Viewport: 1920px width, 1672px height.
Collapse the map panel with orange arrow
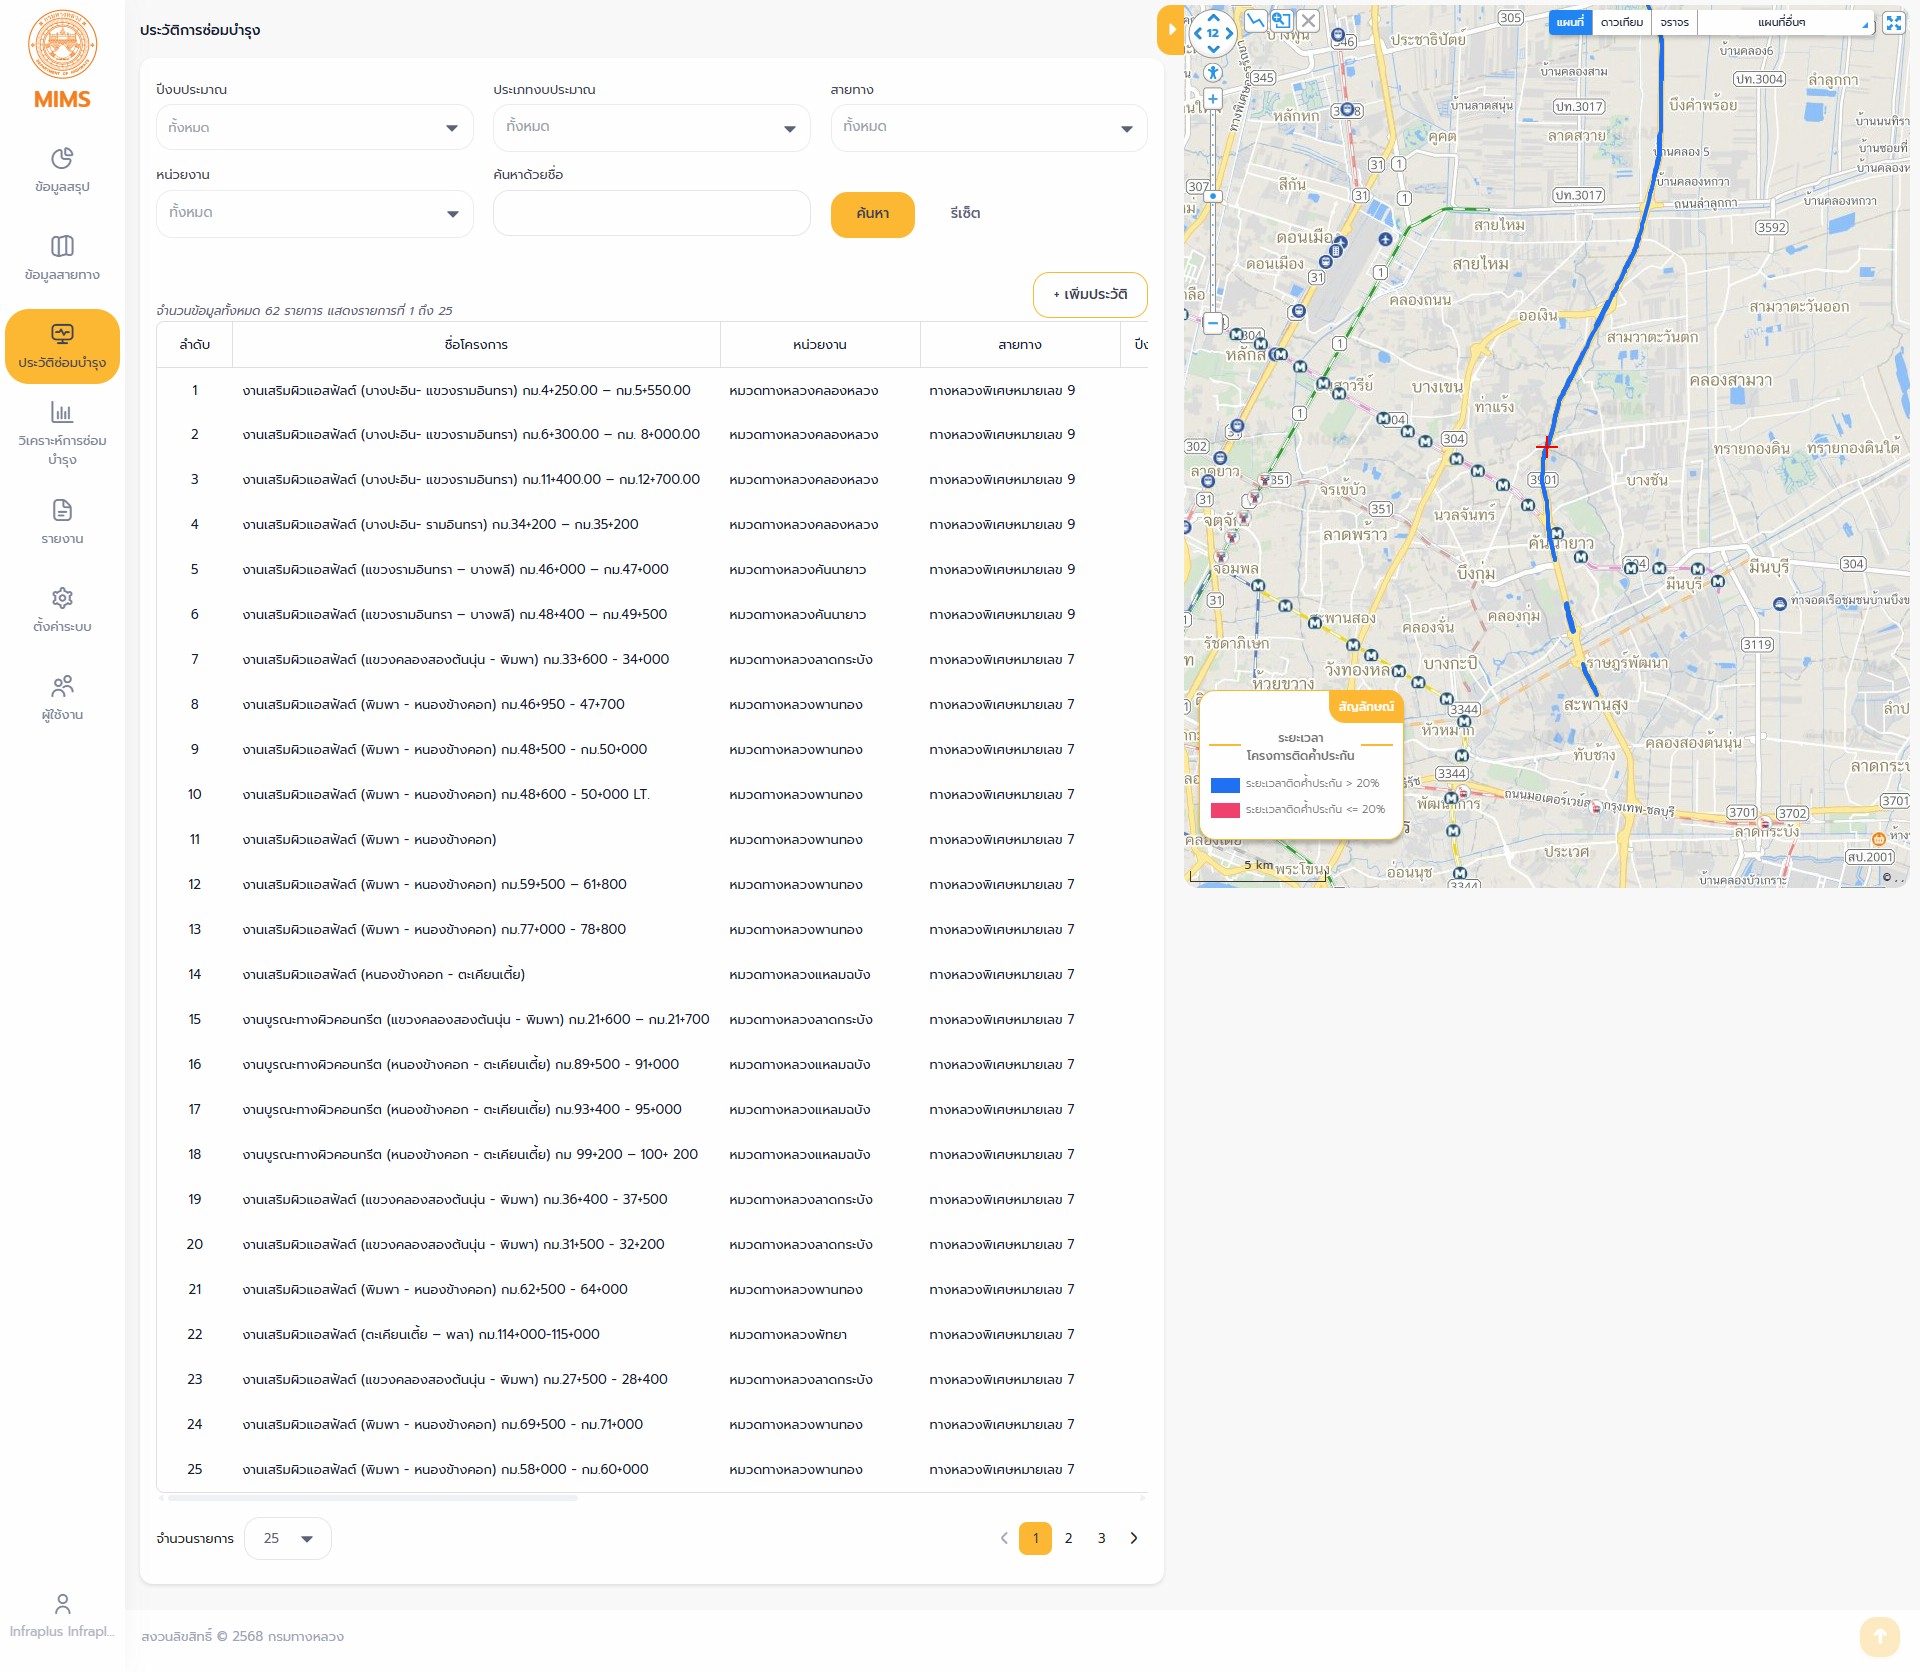(x=1171, y=30)
